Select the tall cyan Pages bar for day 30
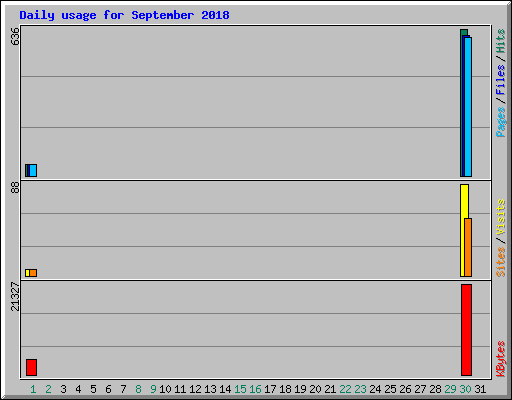512x400 pixels. [468, 107]
